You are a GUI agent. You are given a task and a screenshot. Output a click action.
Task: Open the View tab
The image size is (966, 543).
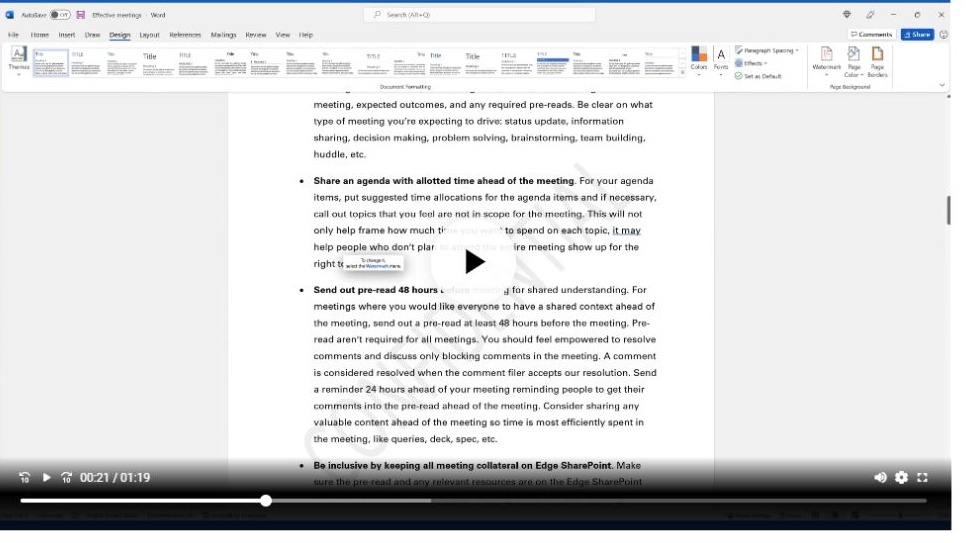[x=283, y=35]
